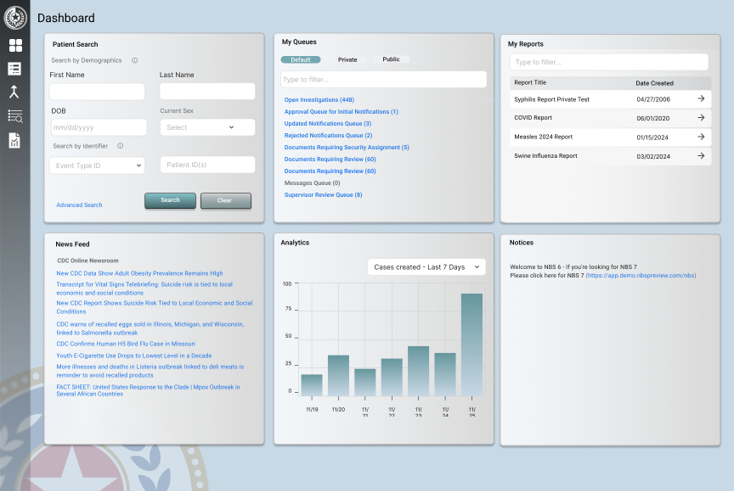734x491 pixels.
Task: Open the dashboard grid icon in sidebar
Action: [15, 45]
